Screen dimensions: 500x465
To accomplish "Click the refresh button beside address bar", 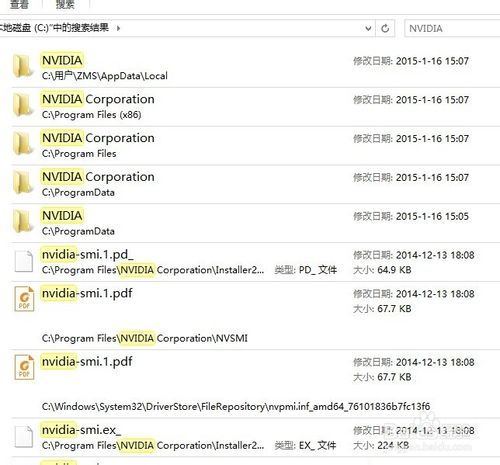I will point(385,28).
